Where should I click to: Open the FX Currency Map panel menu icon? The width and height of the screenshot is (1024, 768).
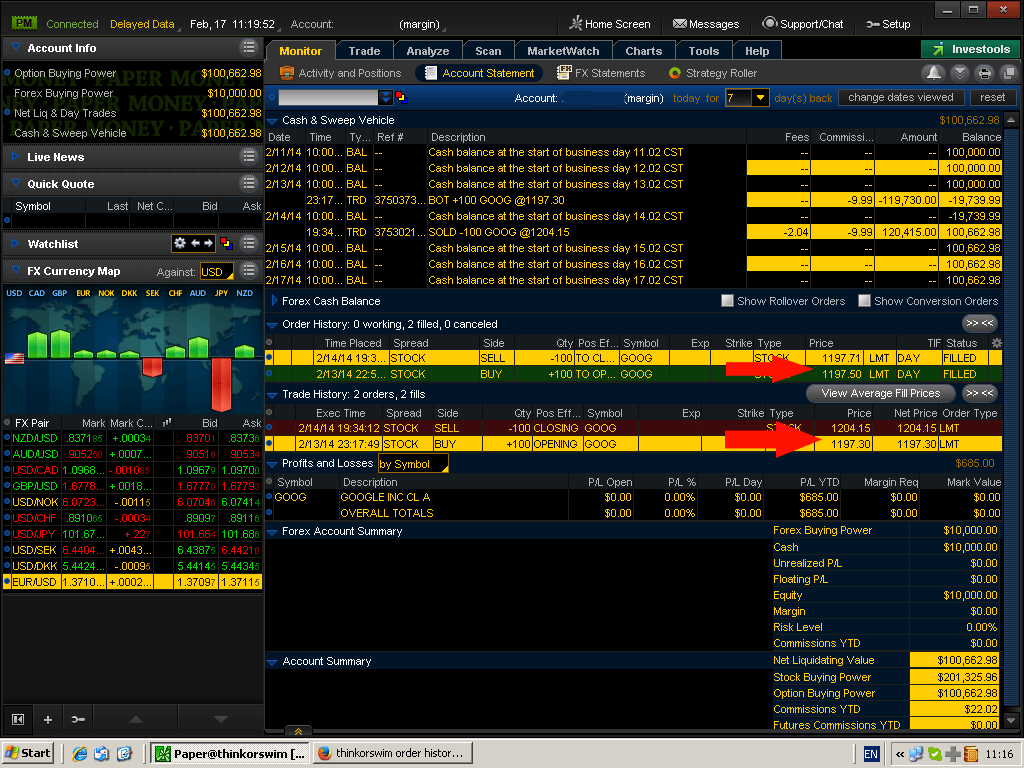coord(249,270)
